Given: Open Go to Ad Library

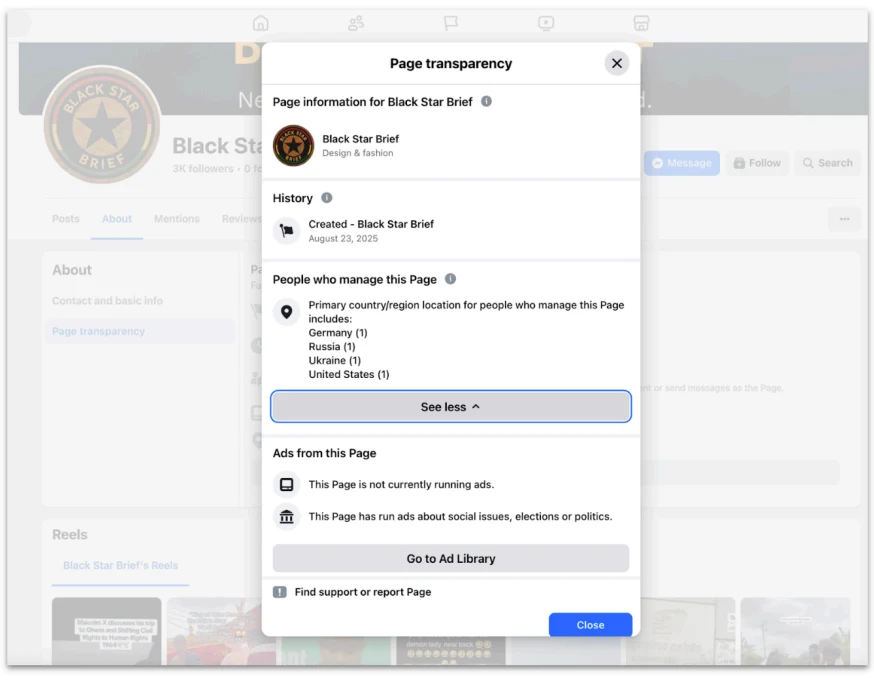Looking at the screenshot, I should coord(450,558).
